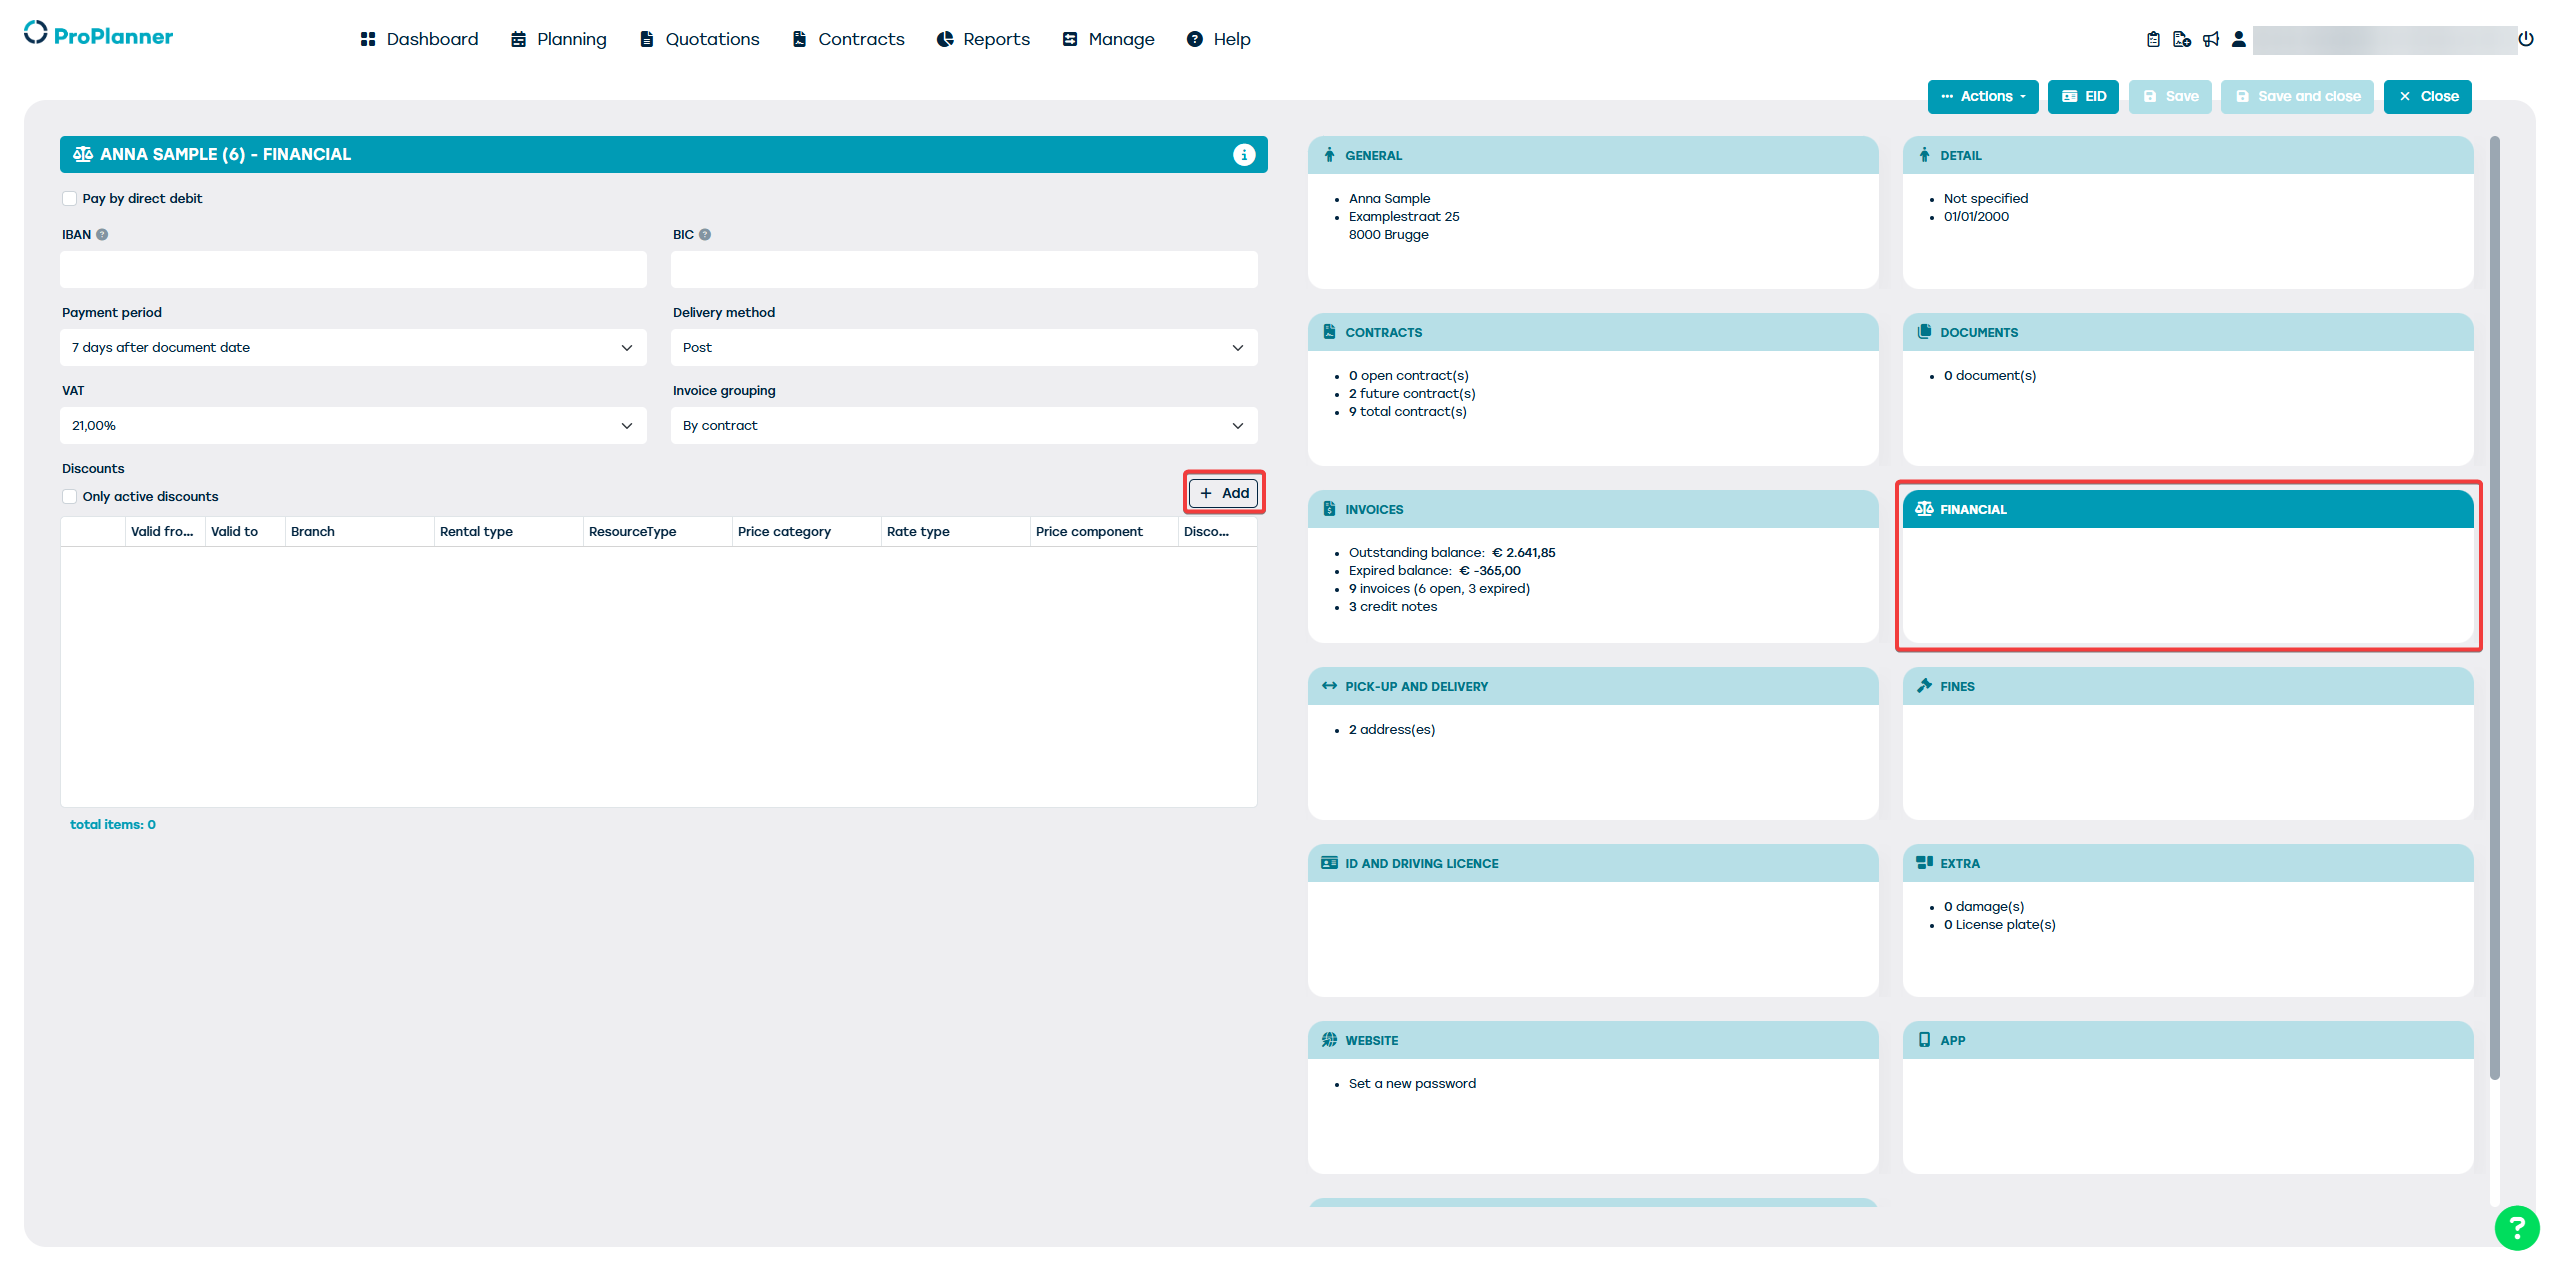Open the Reports menu

(983, 39)
